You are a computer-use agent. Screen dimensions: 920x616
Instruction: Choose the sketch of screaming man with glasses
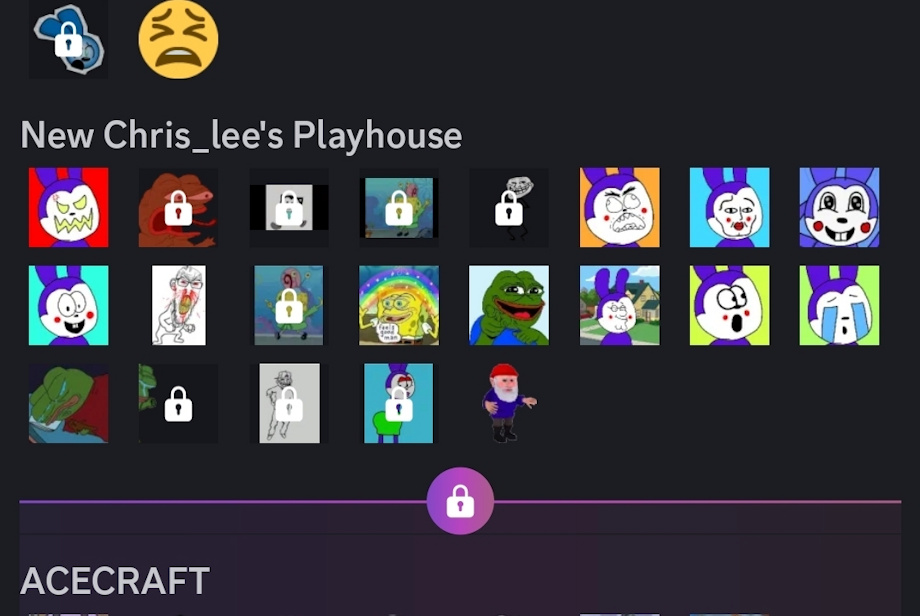[178, 305]
